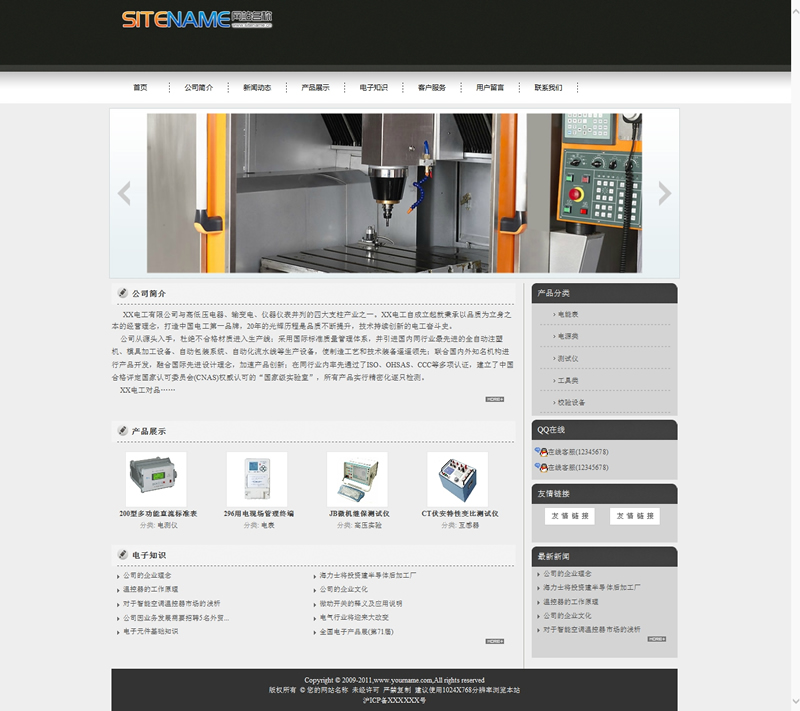The width and height of the screenshot is (800, 711).
Task: Click the first 友情链接 button
Action: coord(569,516)
